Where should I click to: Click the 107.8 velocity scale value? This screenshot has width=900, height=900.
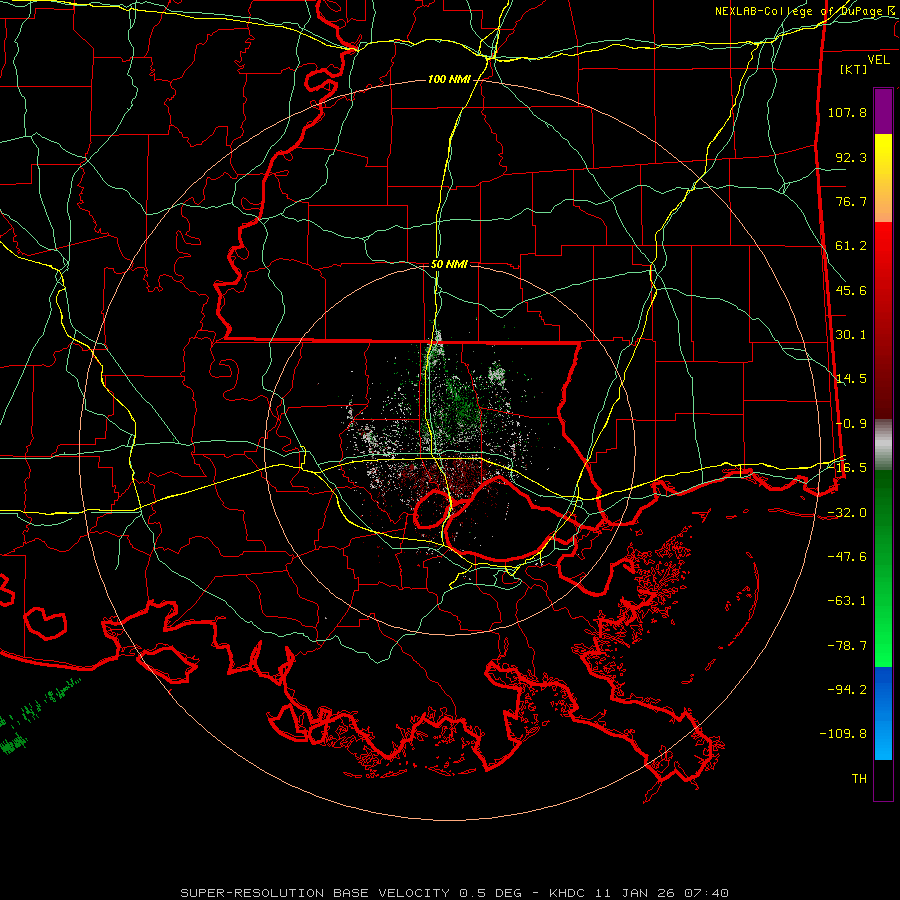click(847, 112)
